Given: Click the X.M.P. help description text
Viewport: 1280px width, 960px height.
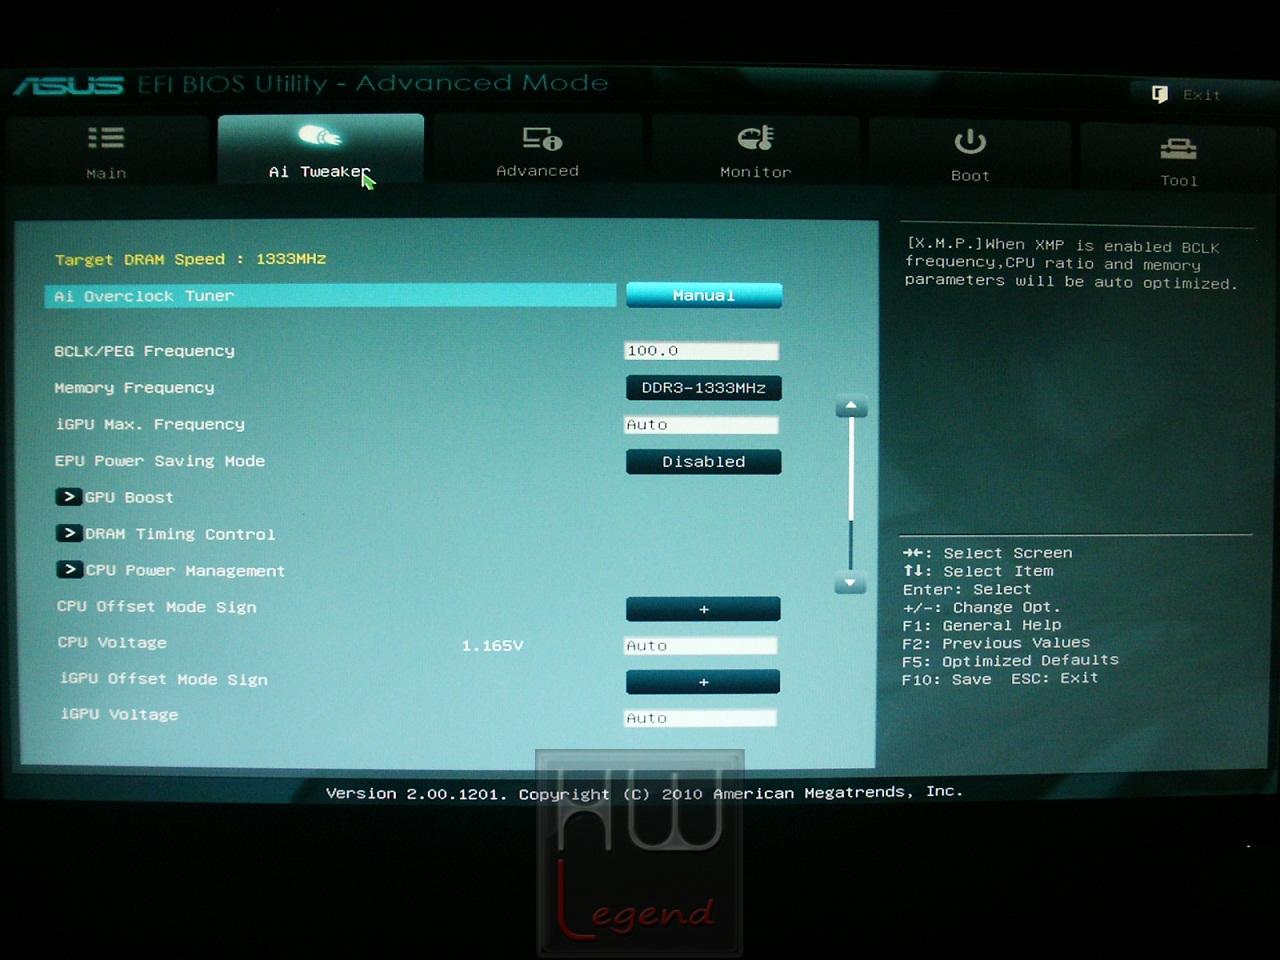Looking at the screenshot, I should pos(1071,264).
